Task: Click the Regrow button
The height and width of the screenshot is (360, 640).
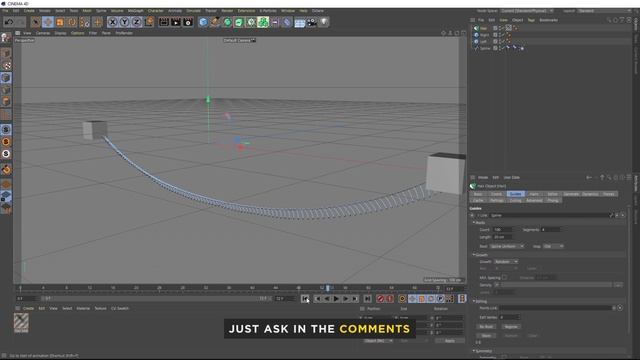Action: coord(511,327)
